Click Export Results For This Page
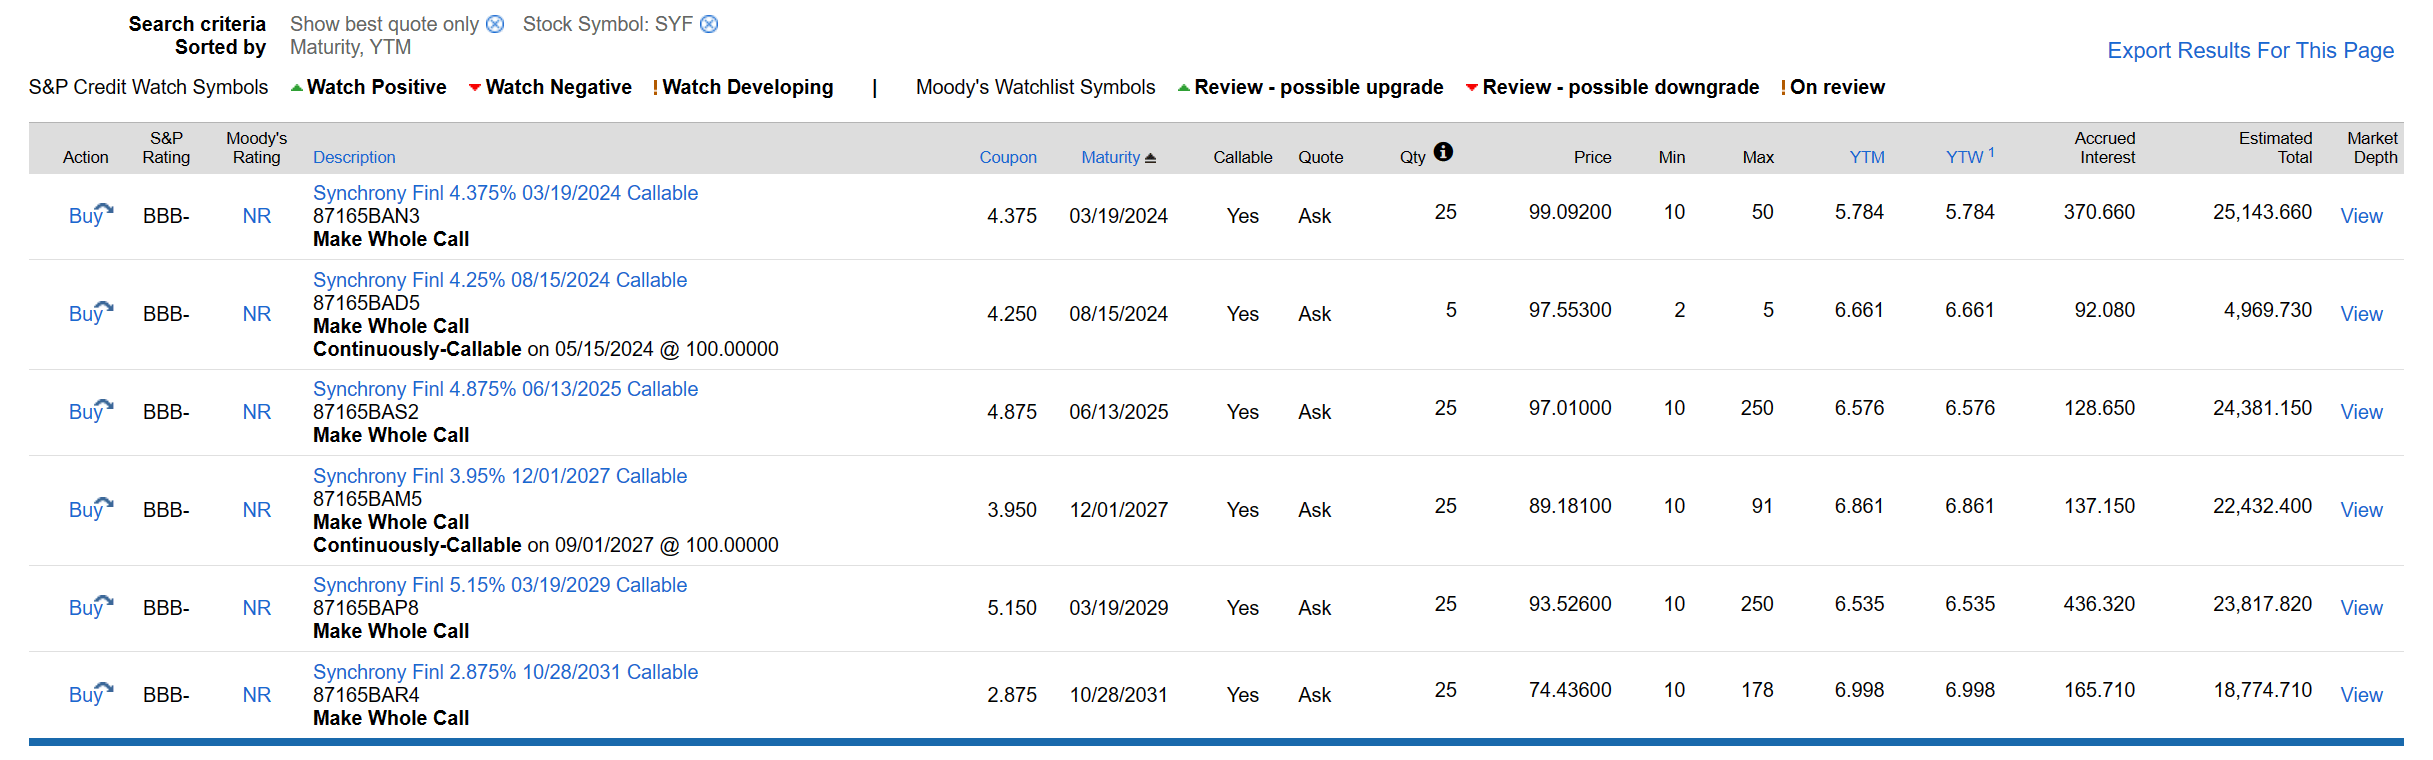 [2250, 51]
